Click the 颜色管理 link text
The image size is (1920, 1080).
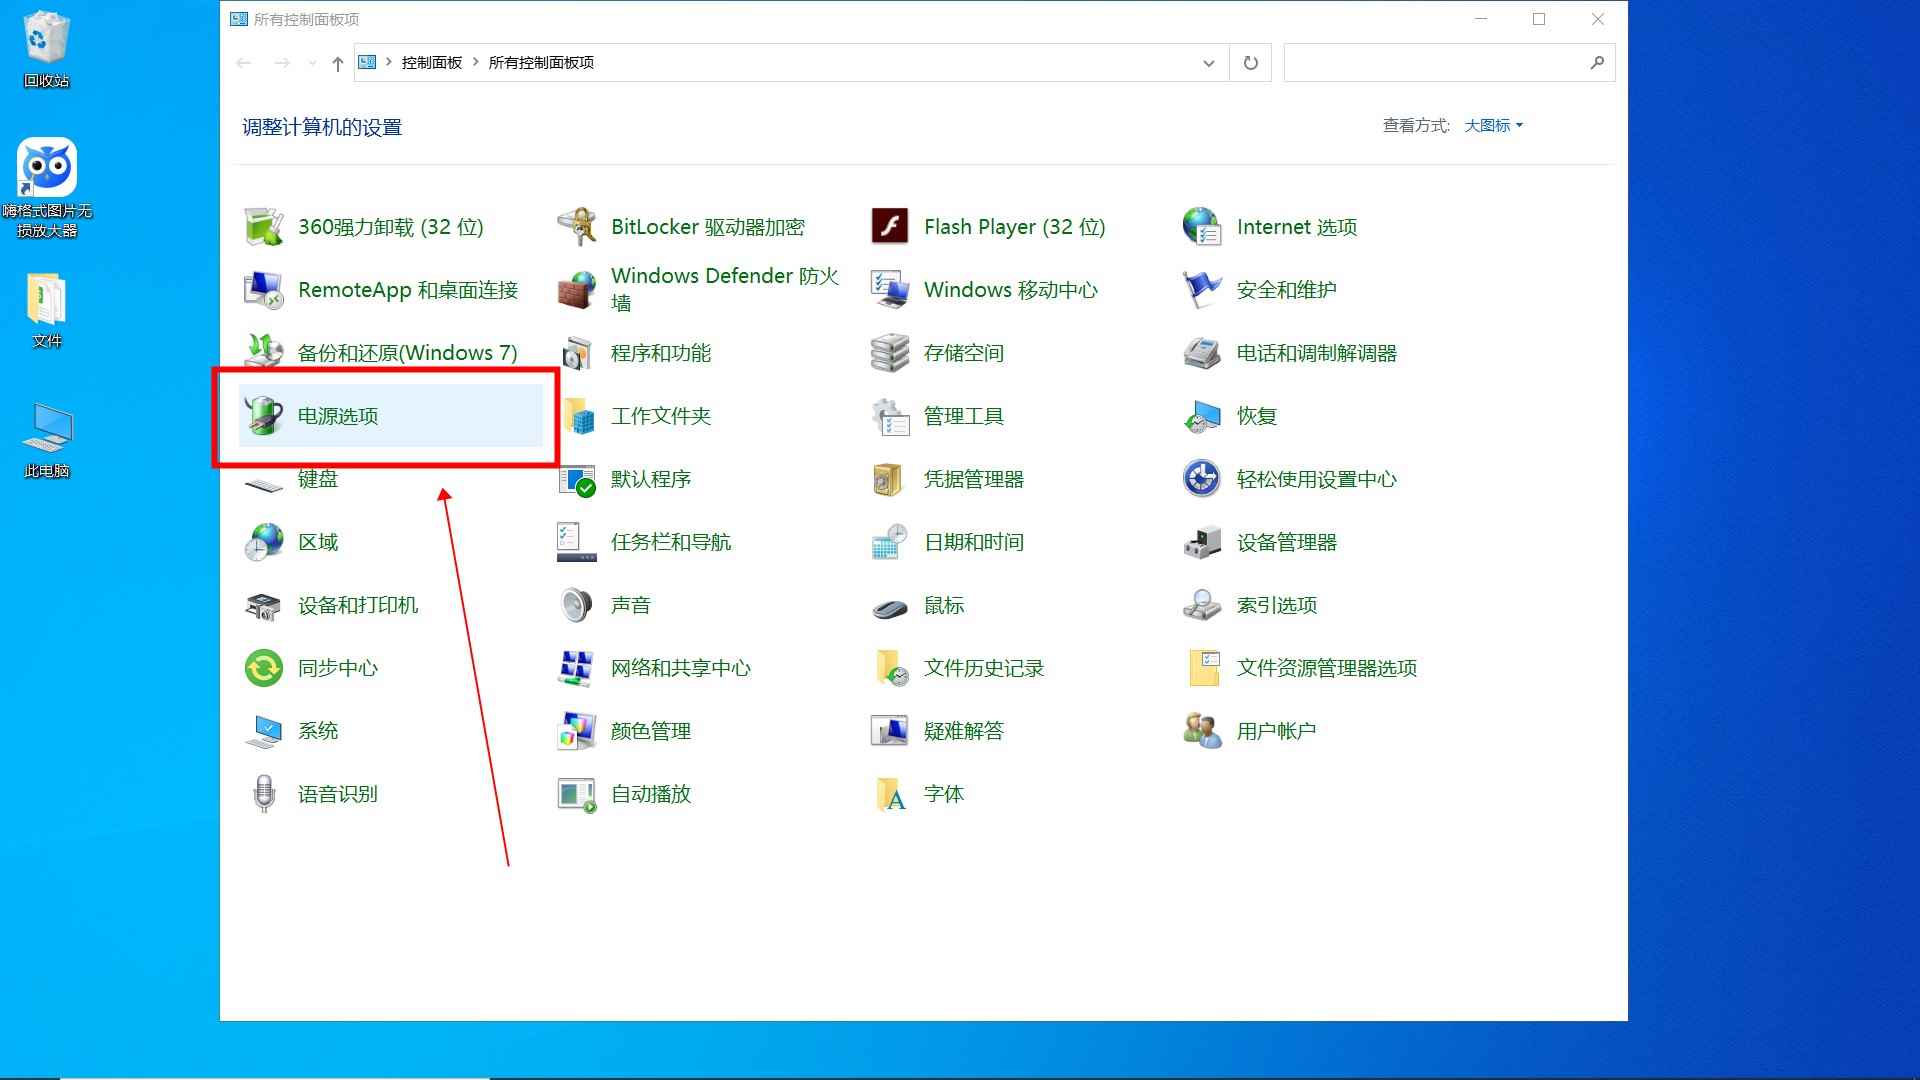pos(651,731)
